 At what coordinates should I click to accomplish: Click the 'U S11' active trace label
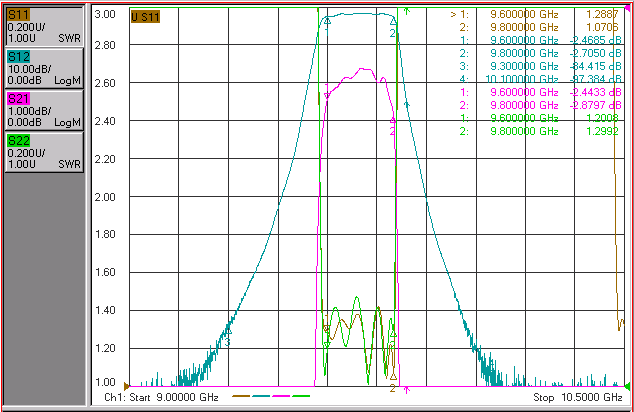pyautogui.click(x=146, y=17)
